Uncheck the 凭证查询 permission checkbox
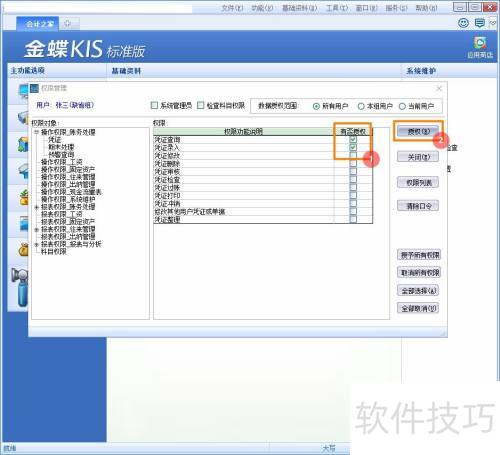The image size is (500, 455). pos(353,139)
